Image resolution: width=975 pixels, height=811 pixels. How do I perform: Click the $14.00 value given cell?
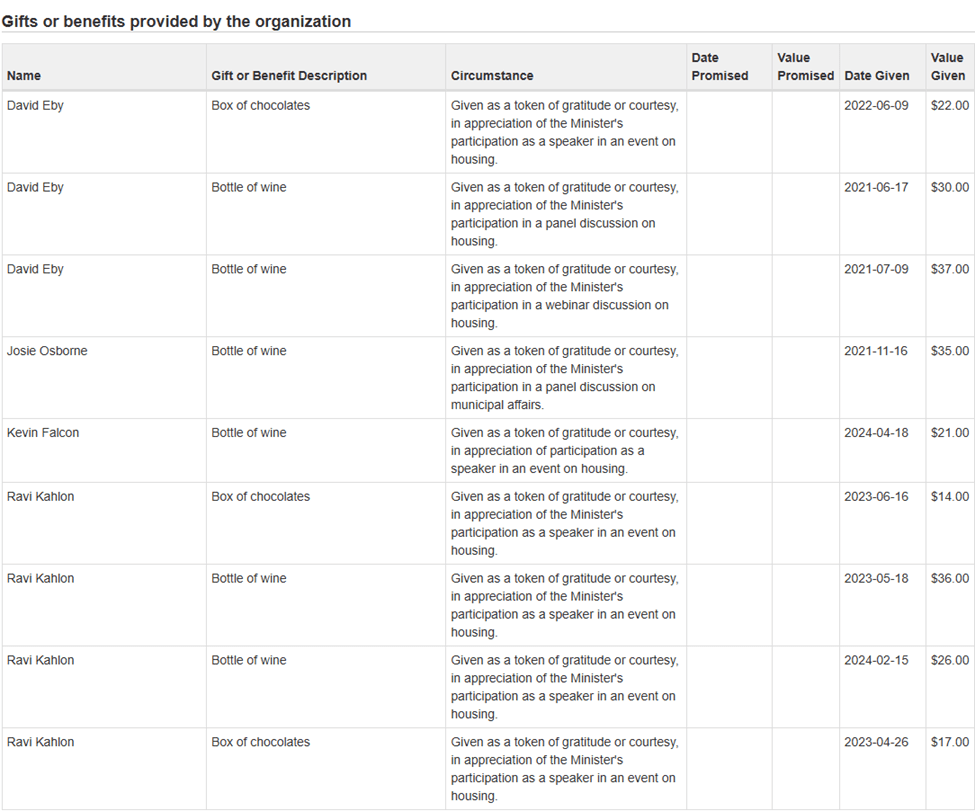[949, 497]
